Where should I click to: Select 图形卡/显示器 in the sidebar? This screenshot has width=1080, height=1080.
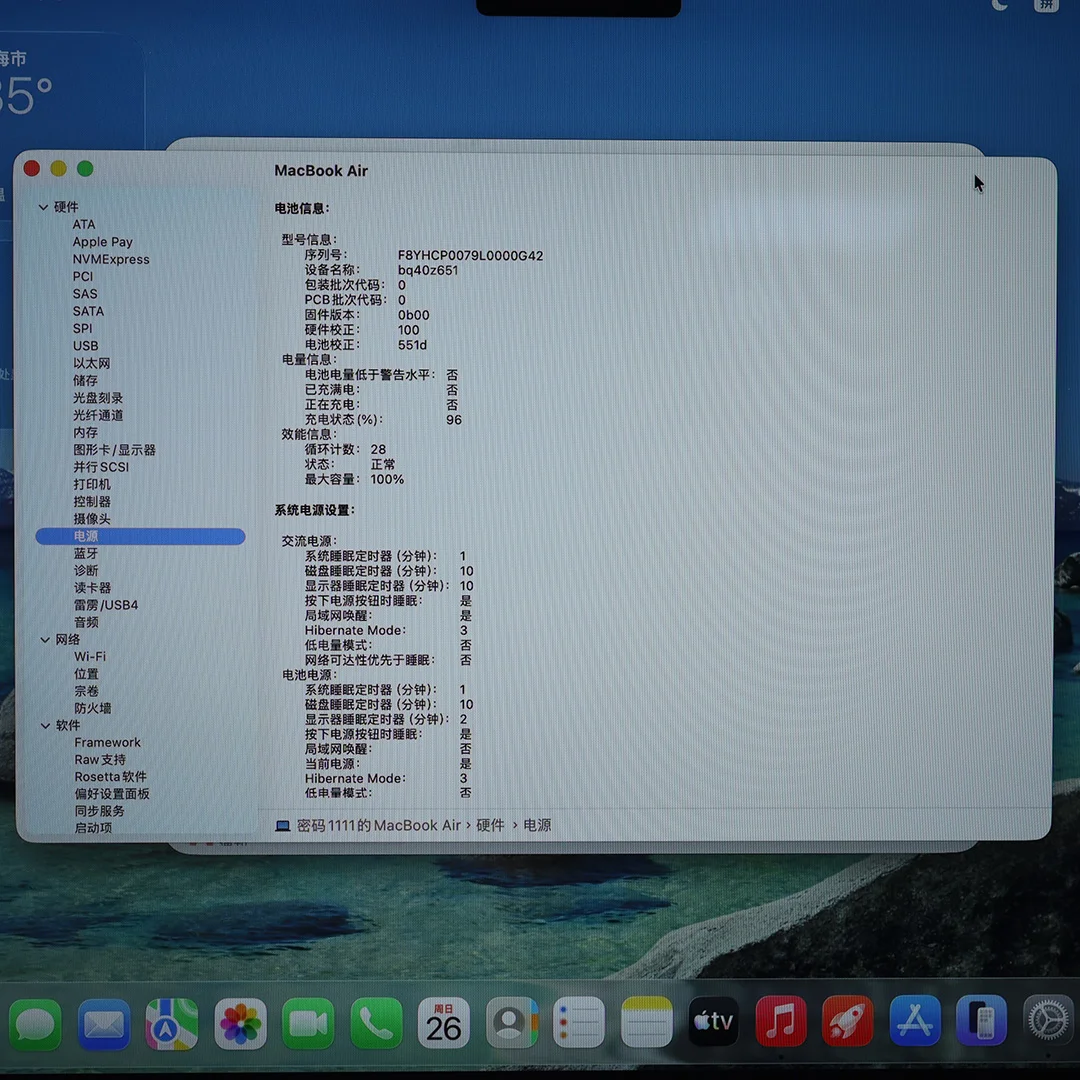[114, 450]
